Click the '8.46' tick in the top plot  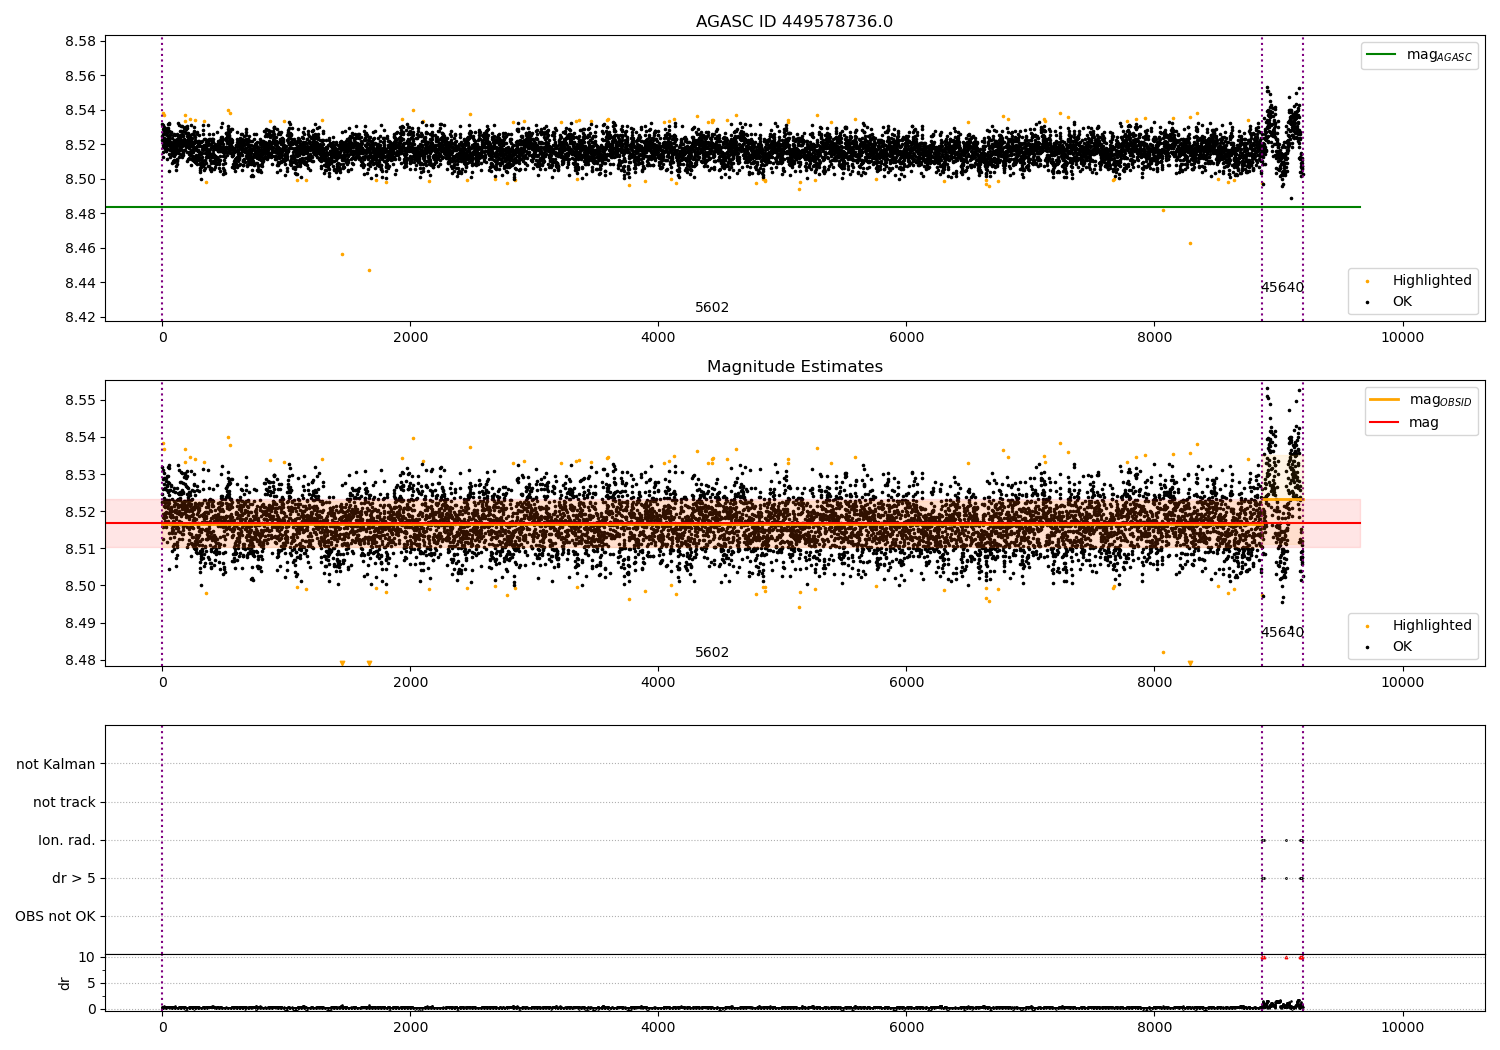(x=80, y=248)
